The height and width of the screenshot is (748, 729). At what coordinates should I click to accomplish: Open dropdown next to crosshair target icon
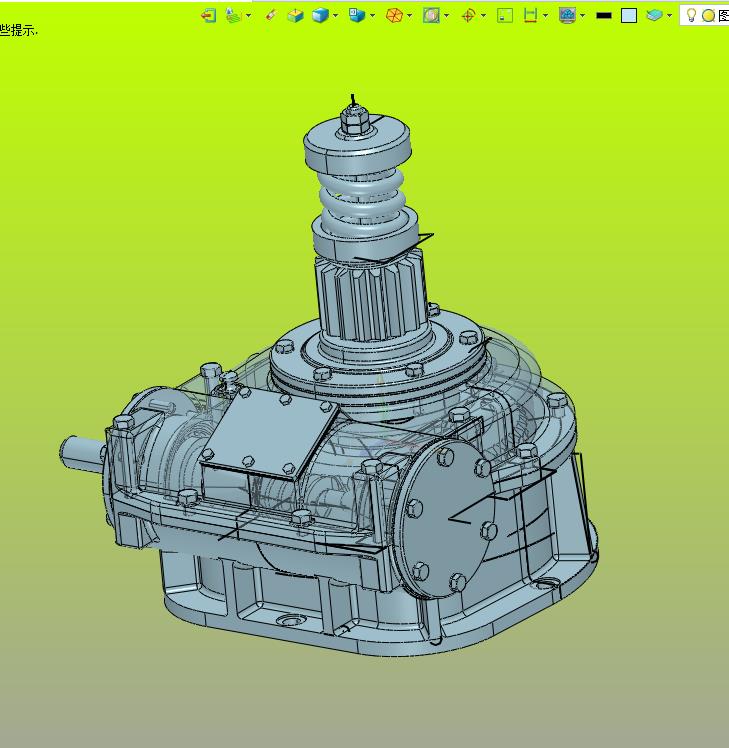(x=484, y=16)
